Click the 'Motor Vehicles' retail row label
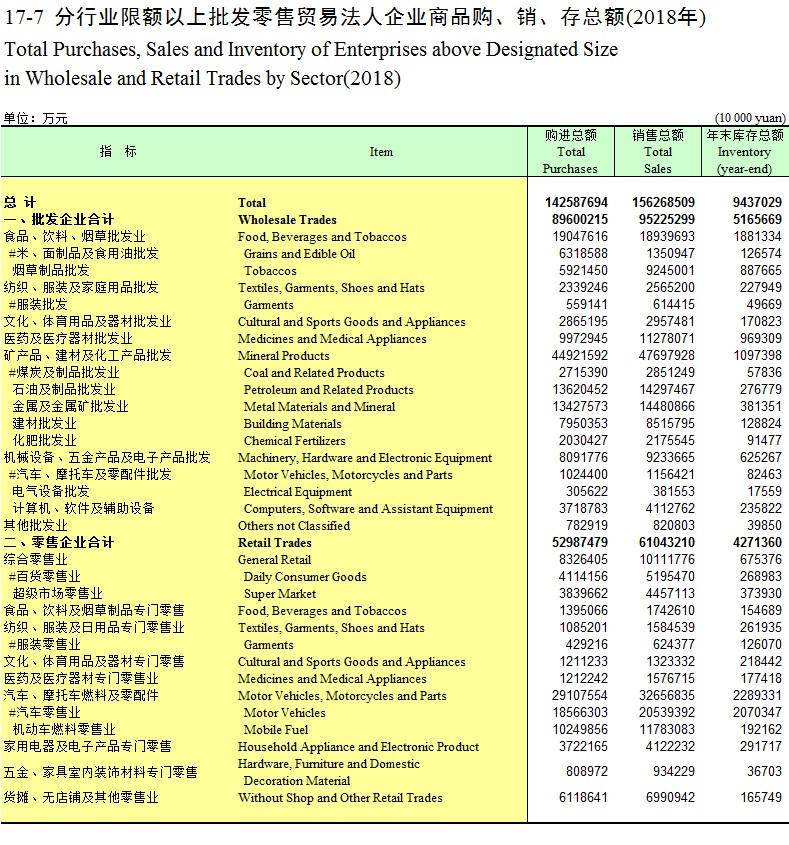 coord(285,713)
